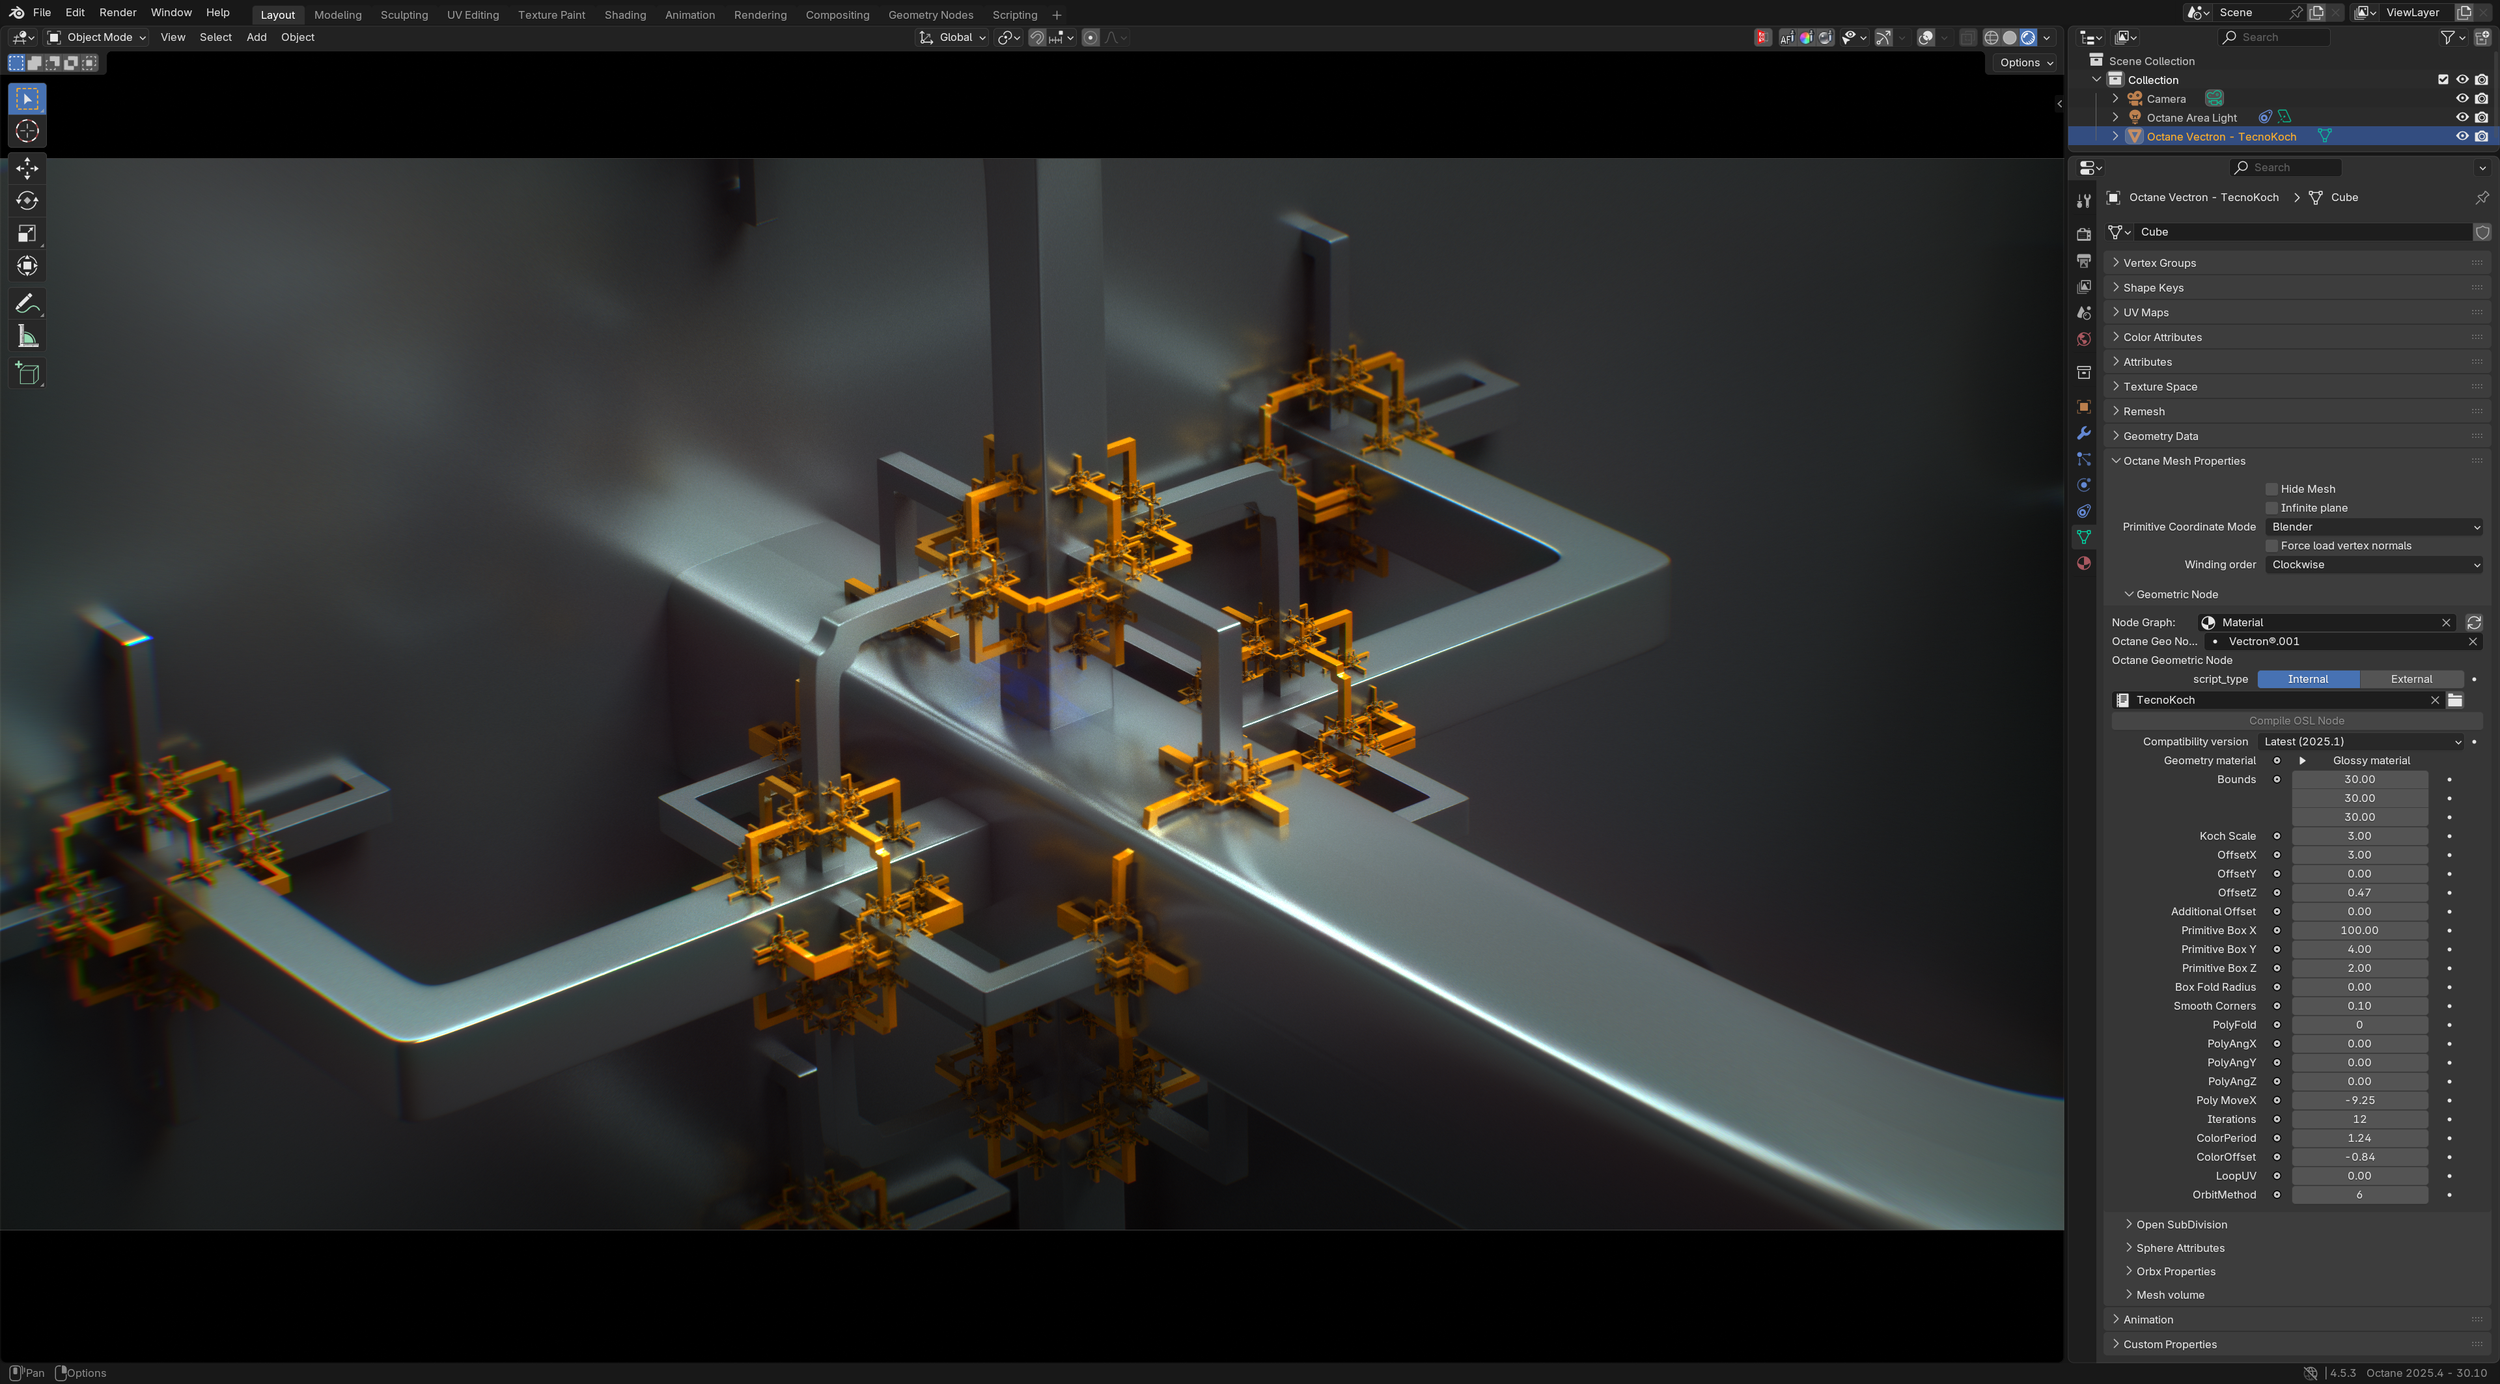The image size is (2500, 1384).
Task: Pick the Measure tool
Action: pos(27,337)
